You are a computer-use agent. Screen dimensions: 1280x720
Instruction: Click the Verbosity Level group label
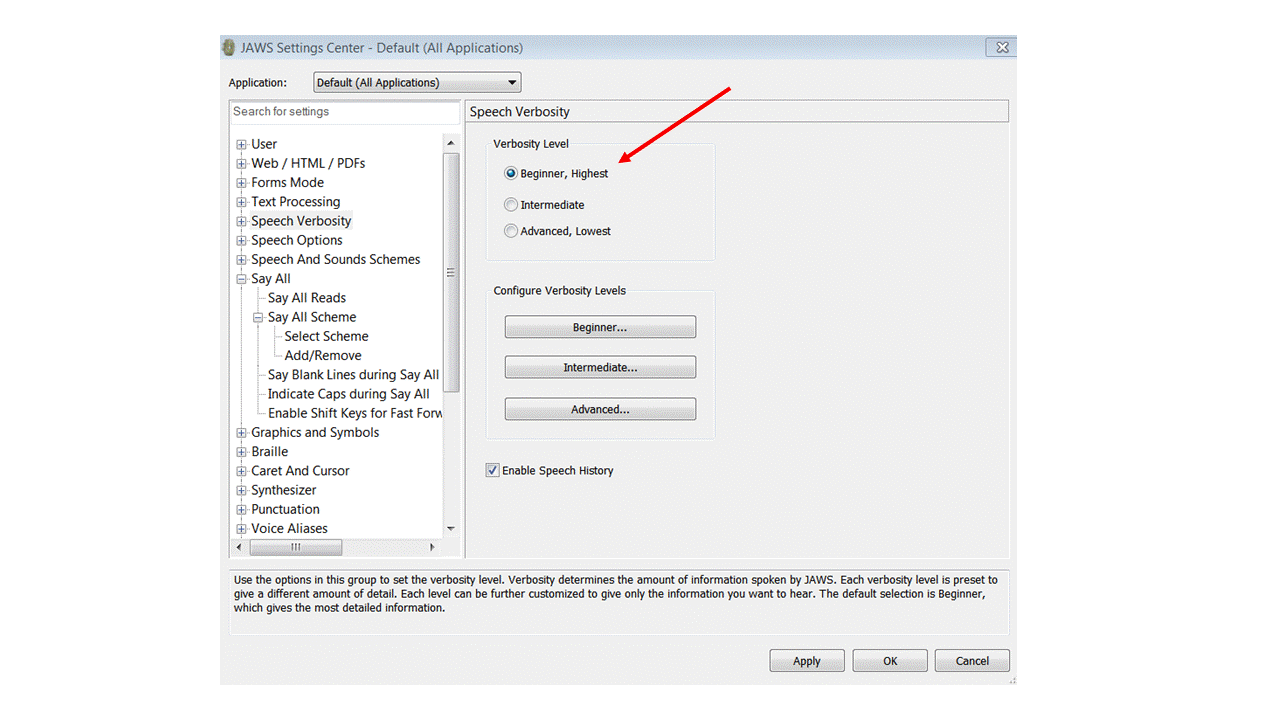(531, 144)
